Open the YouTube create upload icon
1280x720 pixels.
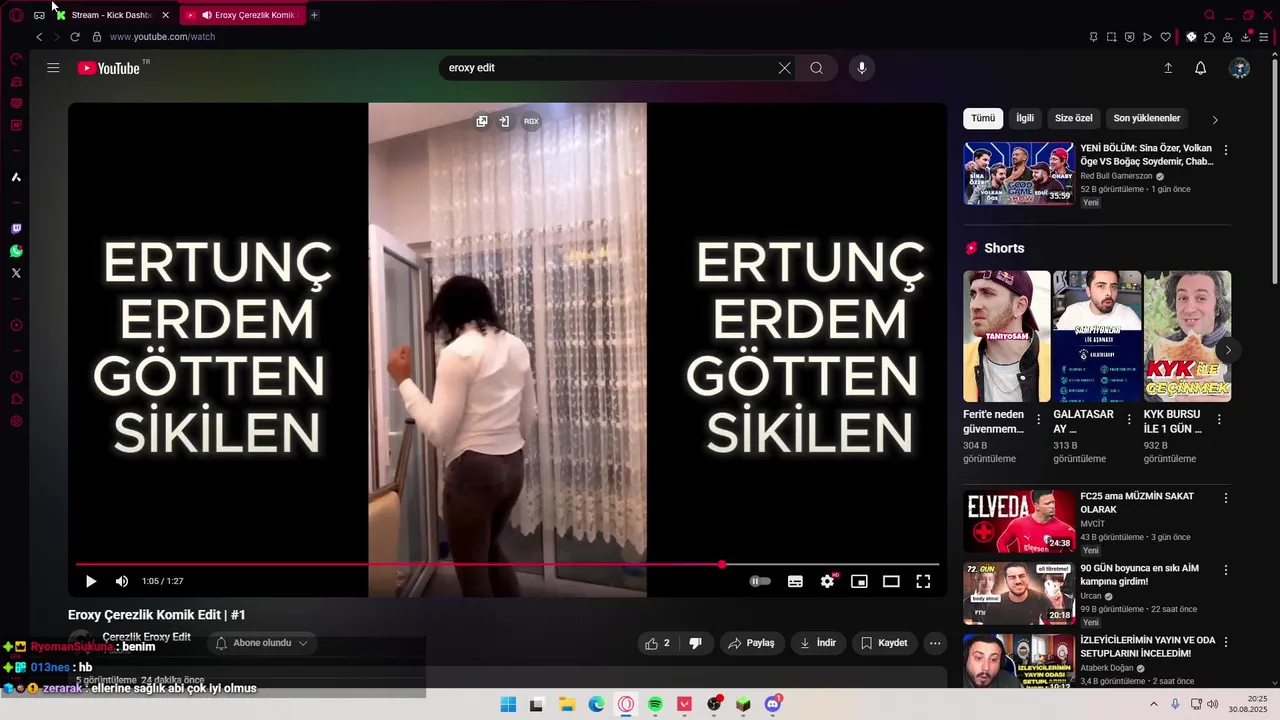click(1168, 68)
